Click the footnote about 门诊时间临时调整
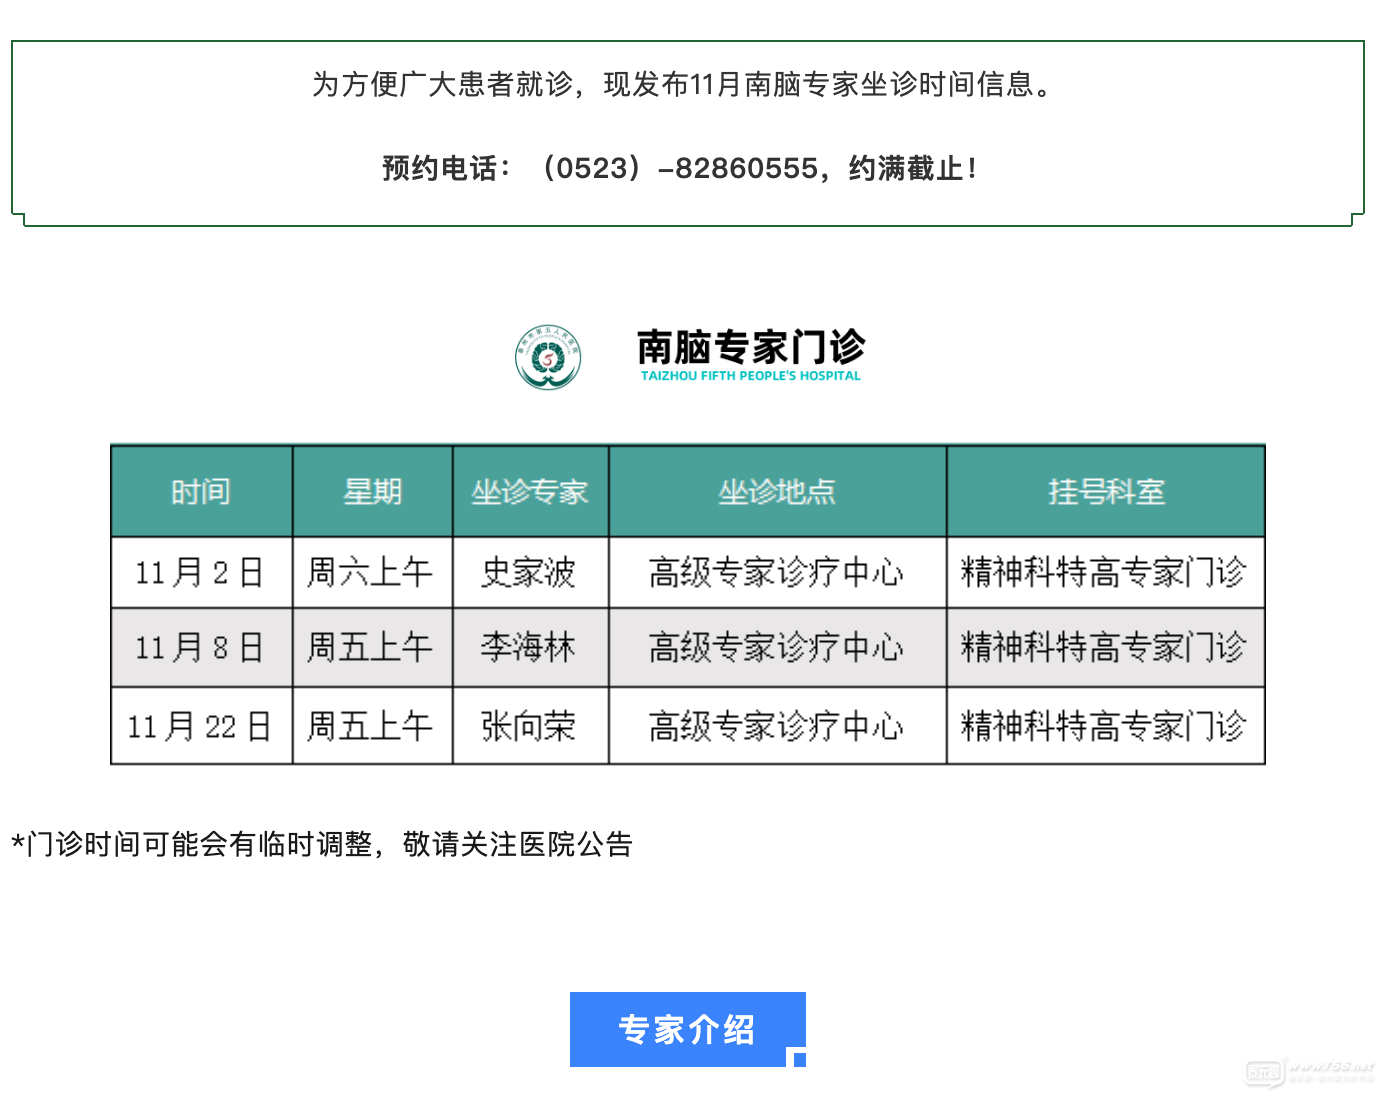This screenshot has width=1386, height=1100. click(322, 845)
